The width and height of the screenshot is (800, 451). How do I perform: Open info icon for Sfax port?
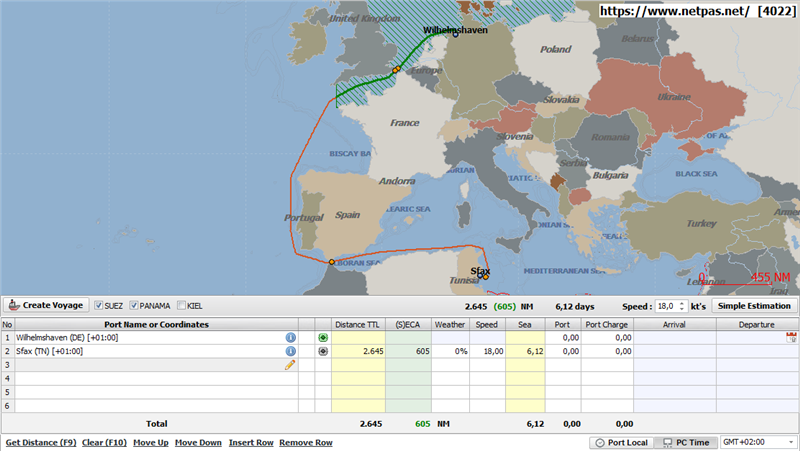(291, 352)
